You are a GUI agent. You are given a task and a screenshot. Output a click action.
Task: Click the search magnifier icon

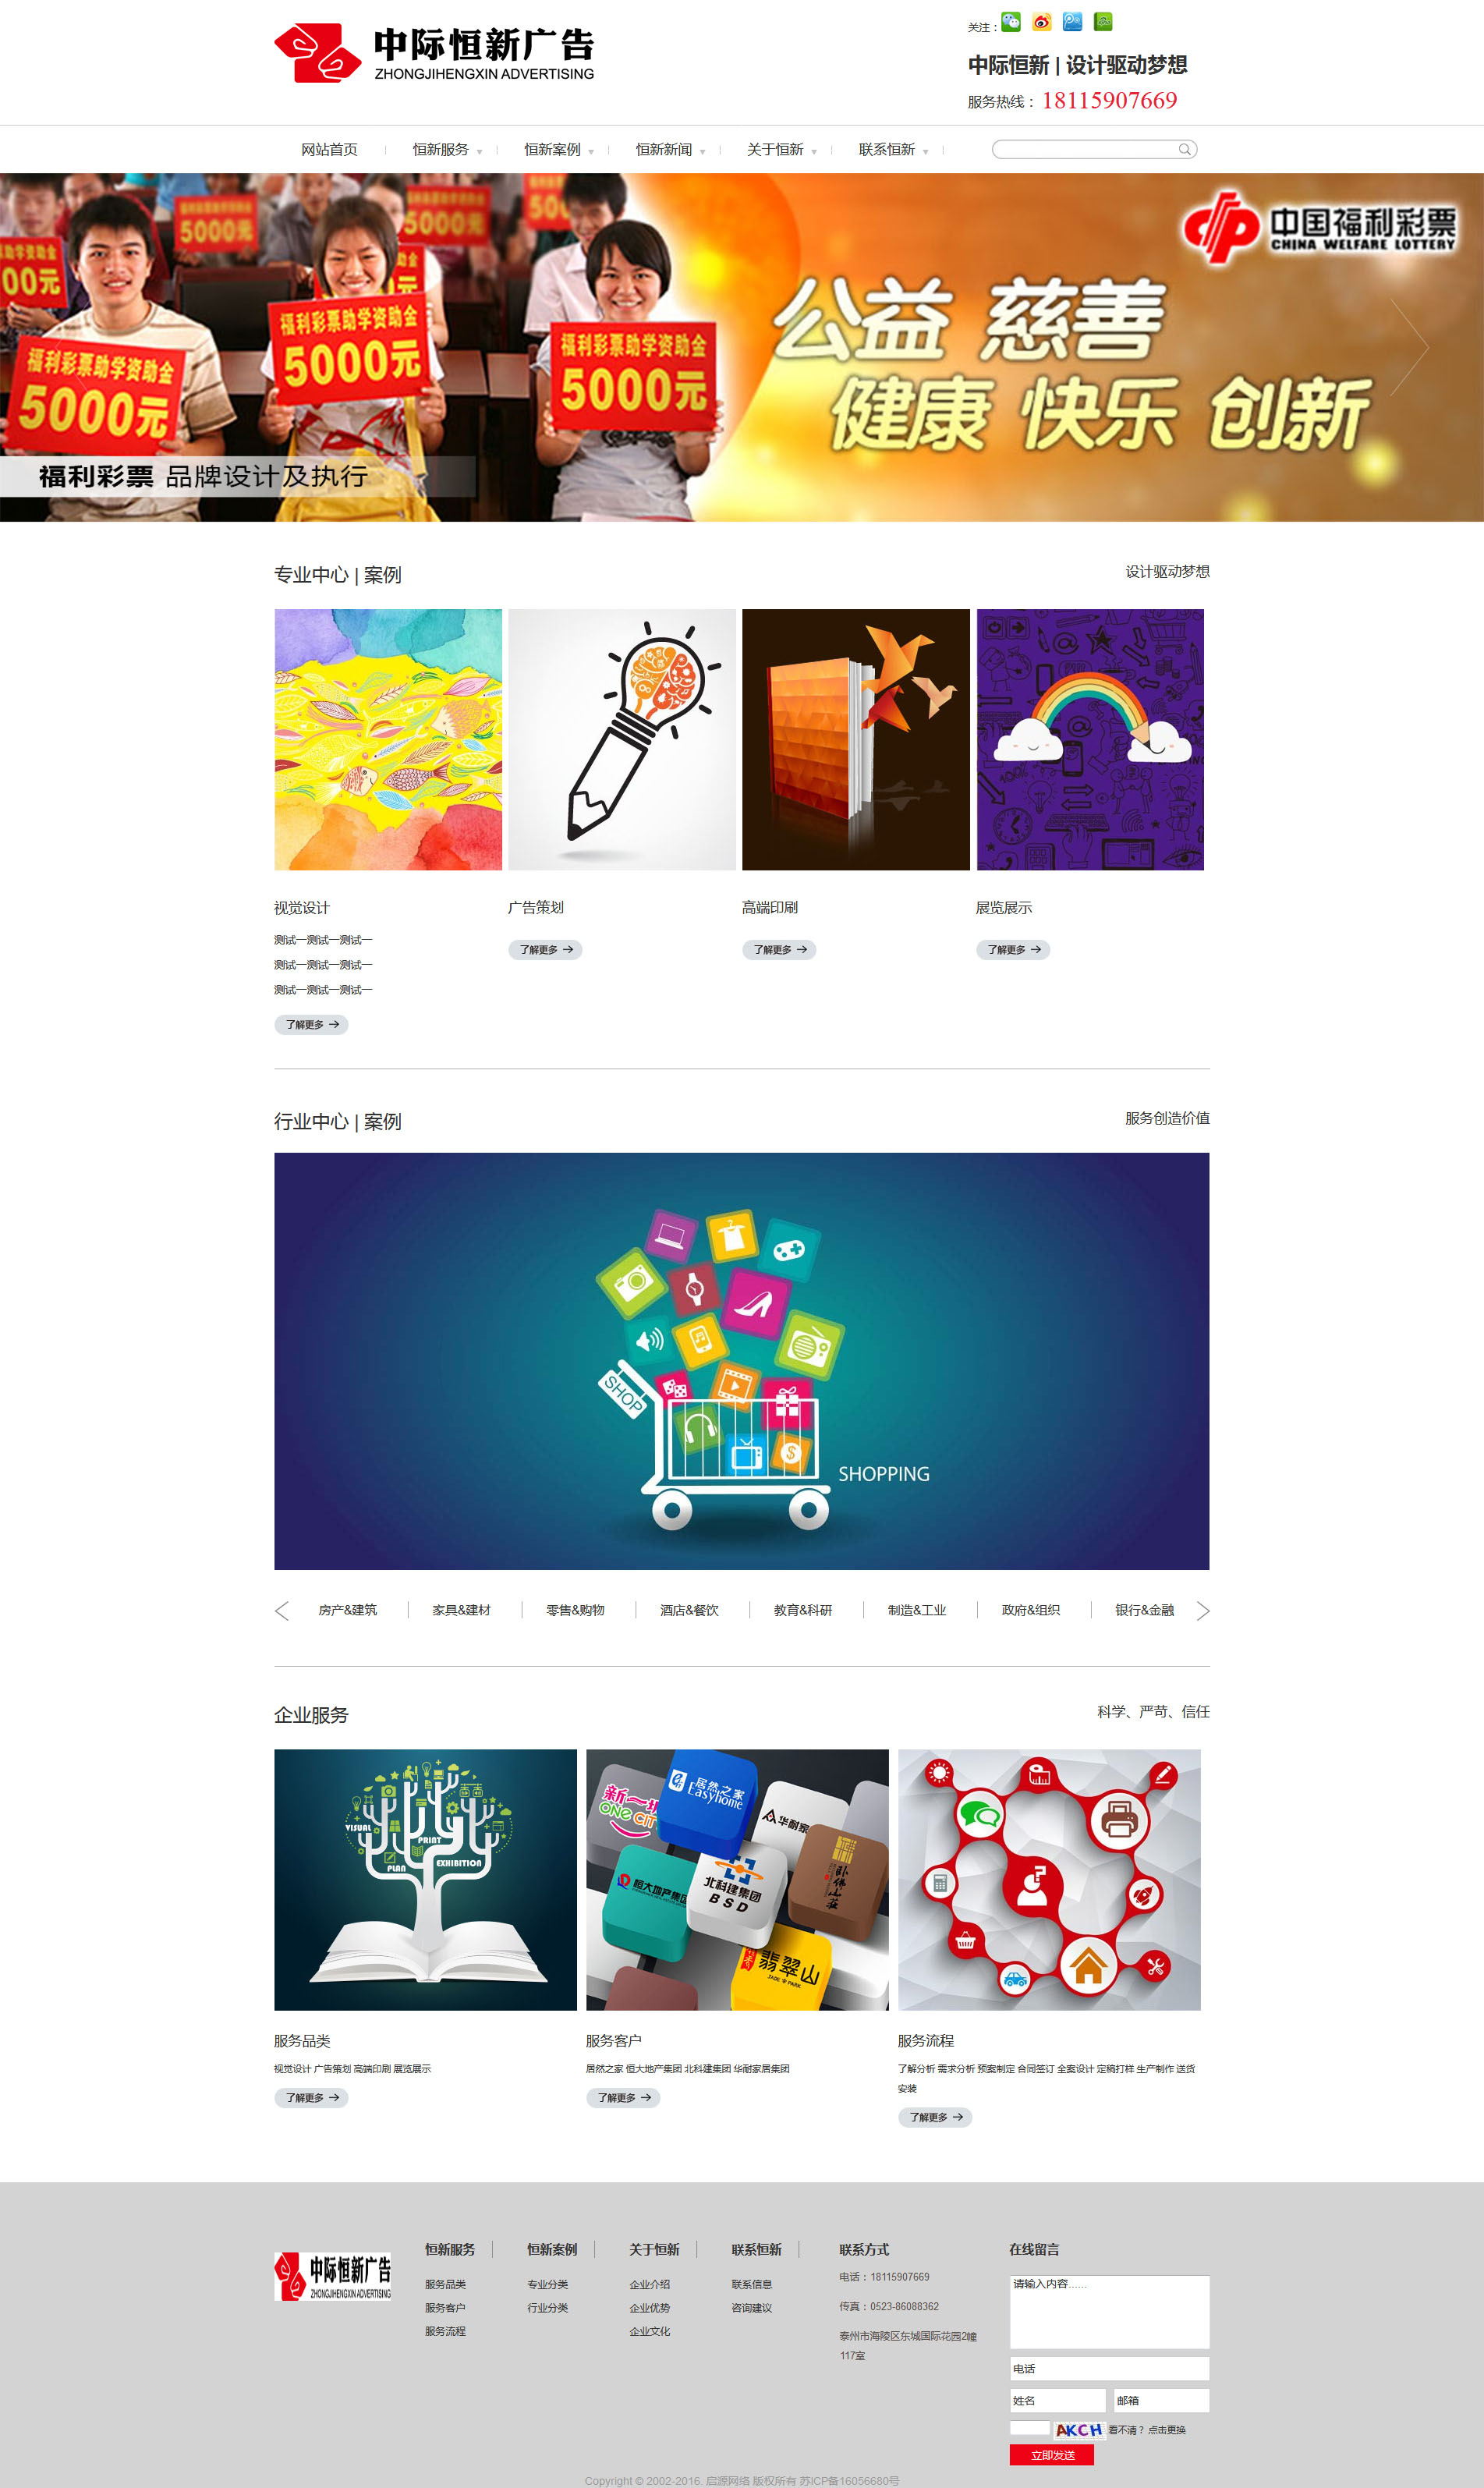coord(1184,149)
